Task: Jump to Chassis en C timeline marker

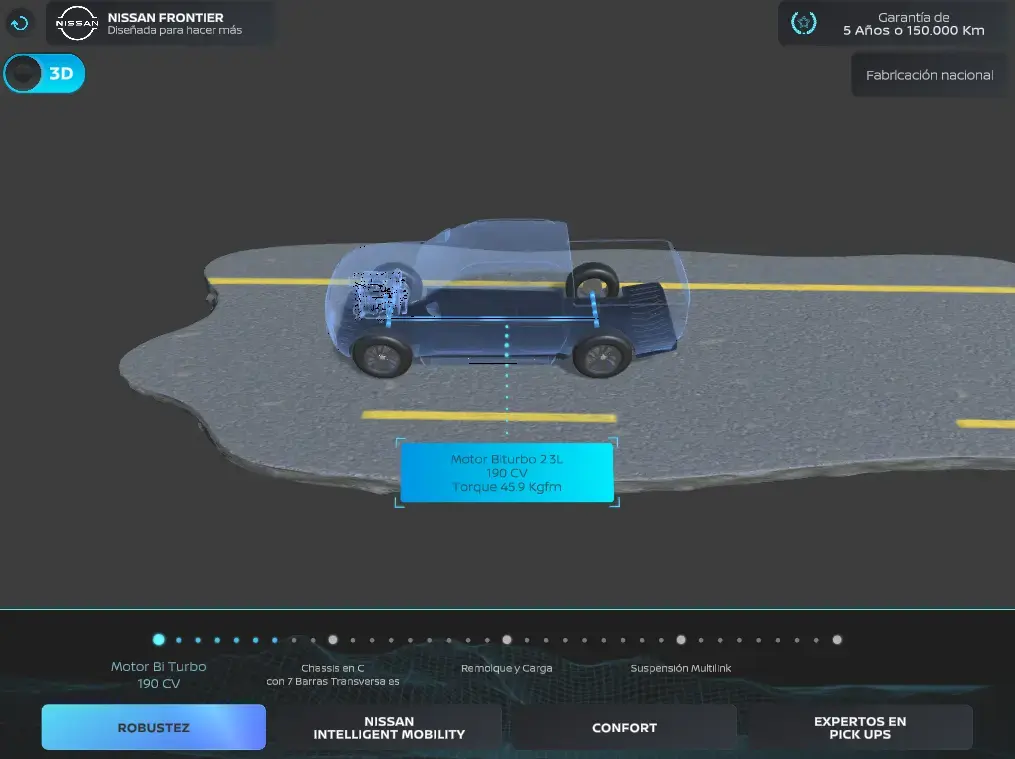Action: point(333,640)
